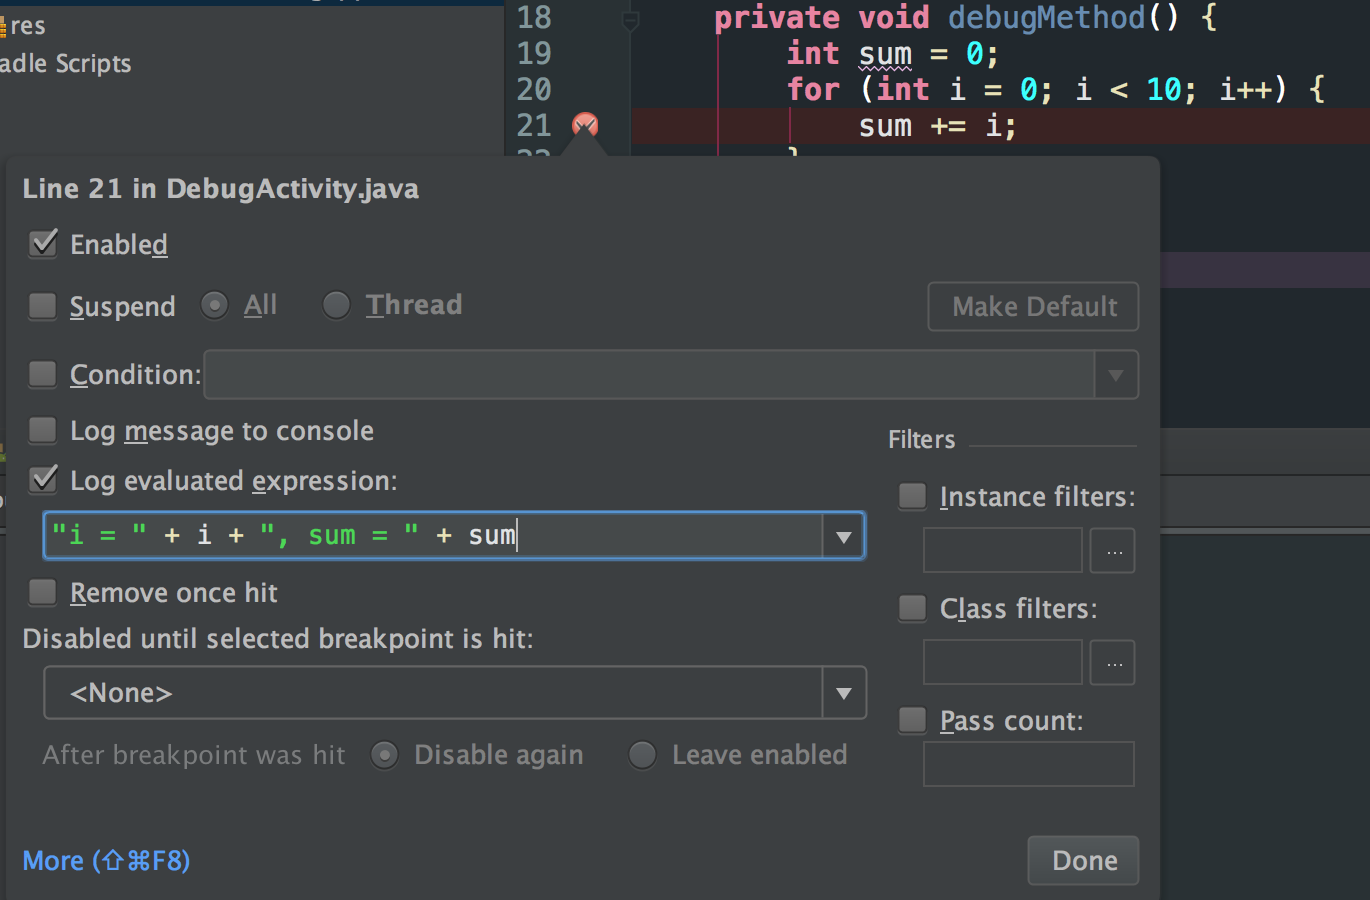The height and width of the screenshot is (900, 1370).
Task: Open the More breakpoint settings link
Action: tap(106, 861)
